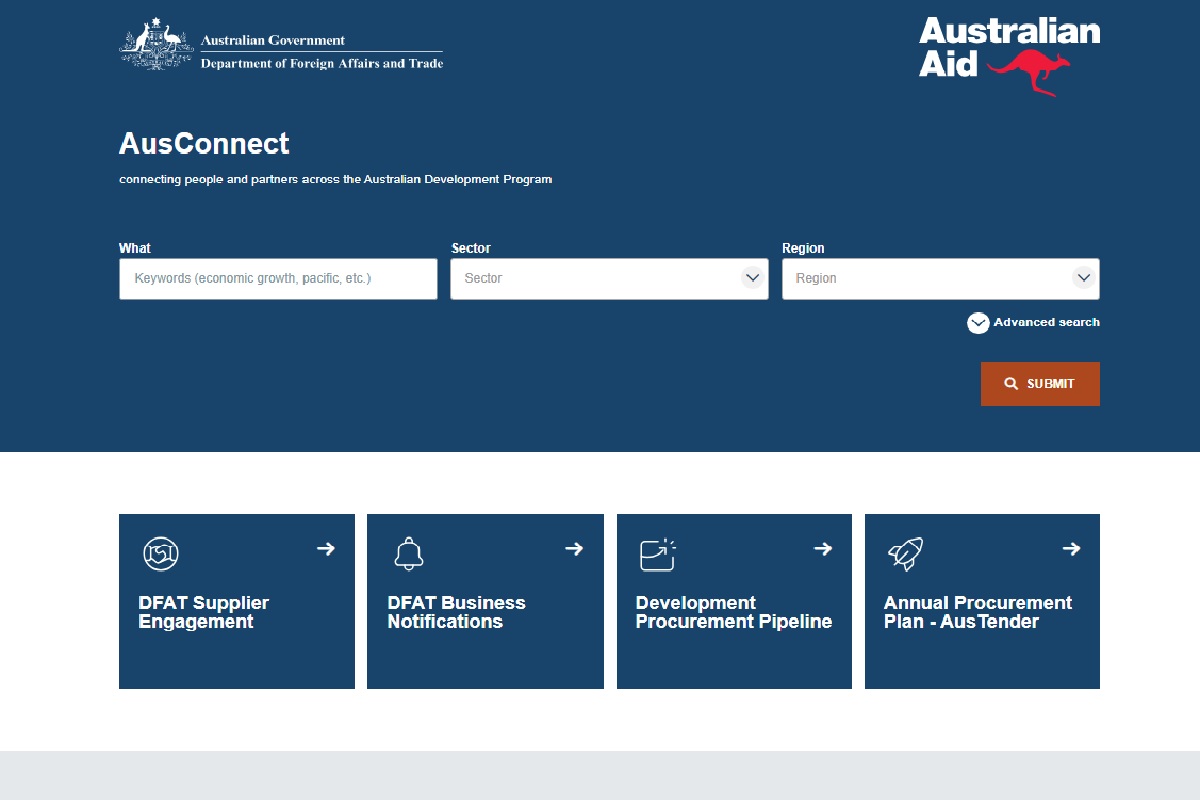Image resolution: width=1200 pixels, height=800 pixels.
Task: Click the arrow on Development Procurement Pipeline card
Action: pos(823,548)
